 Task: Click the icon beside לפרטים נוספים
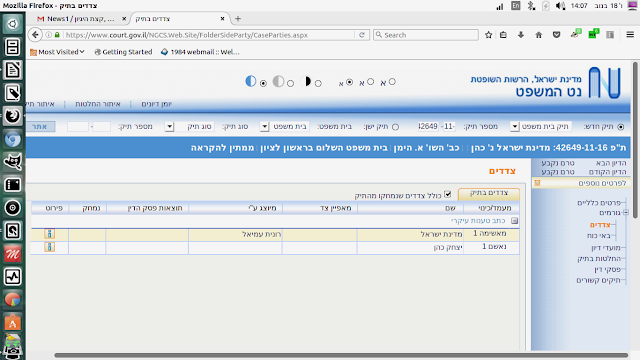pos(537,183)
